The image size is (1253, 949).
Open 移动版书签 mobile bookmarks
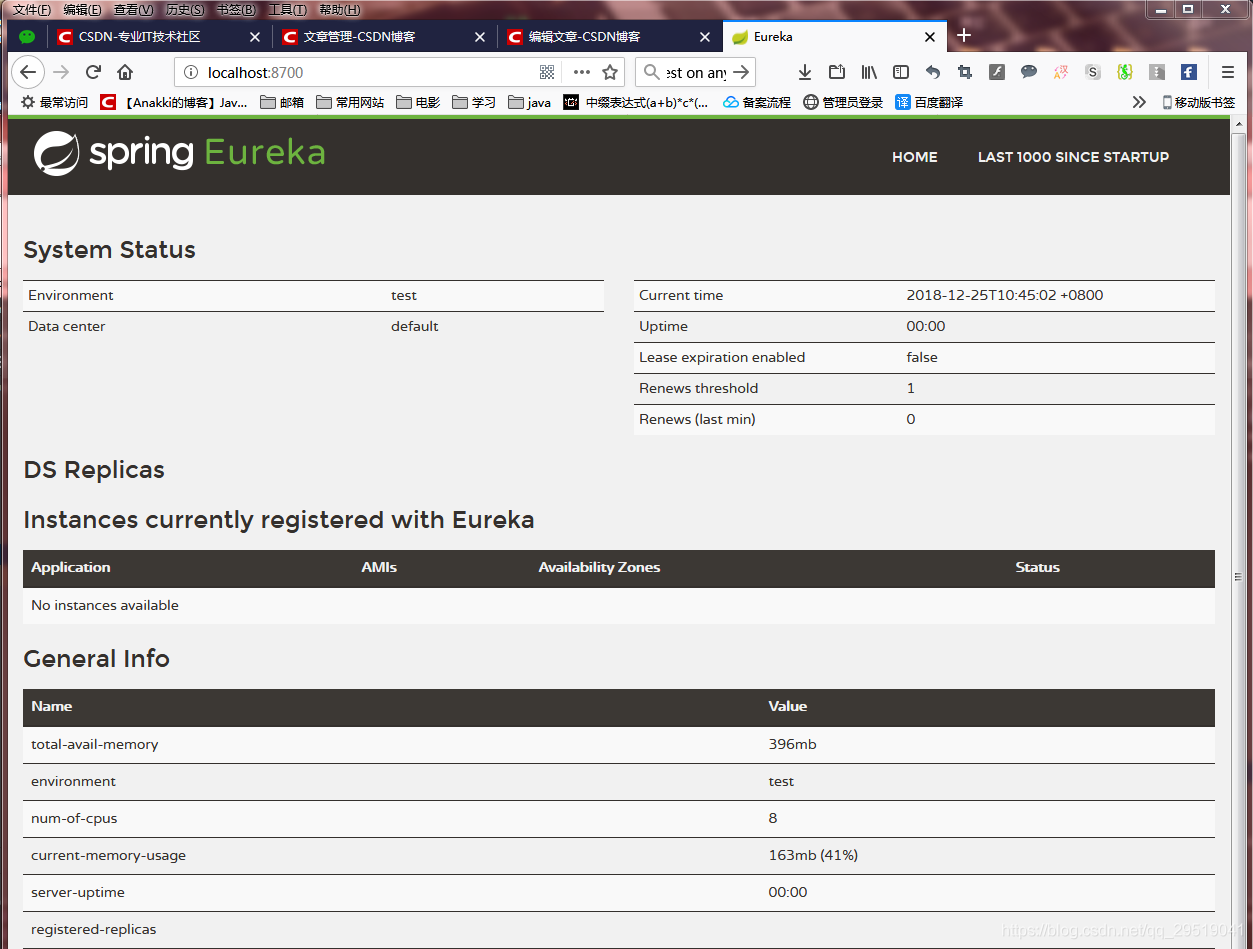(1198, 102)
